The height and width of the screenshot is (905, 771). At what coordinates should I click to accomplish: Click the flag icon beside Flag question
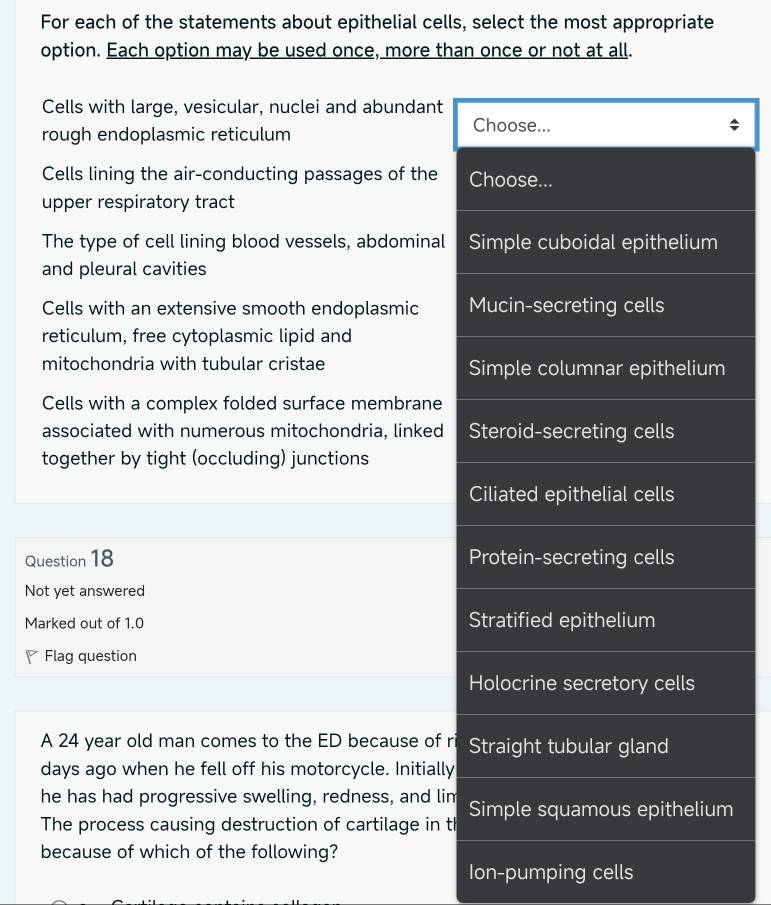pos(32,656)
